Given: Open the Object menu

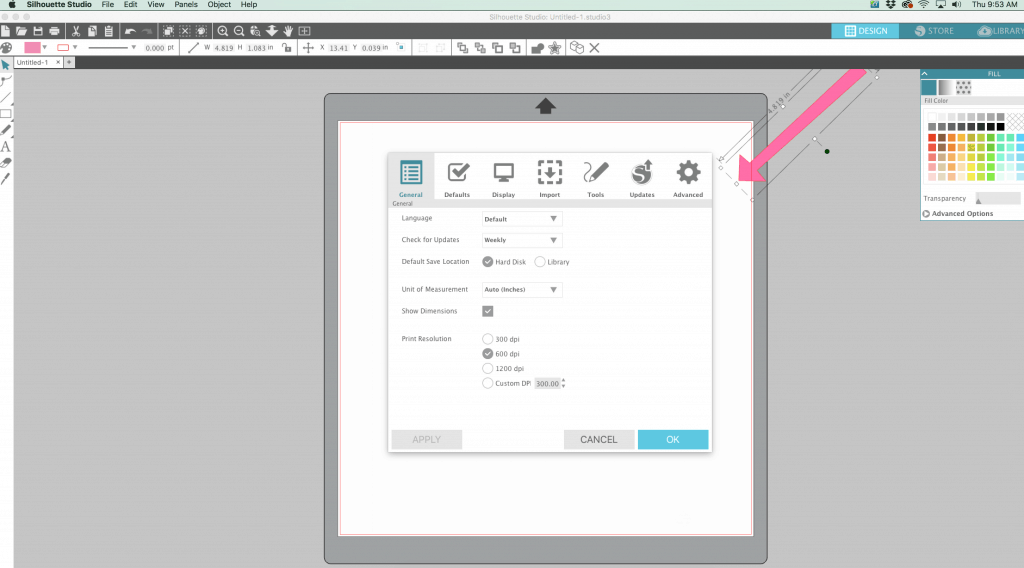Looking at the screenshot, I should pyautogui.click(x=219, y=5).
